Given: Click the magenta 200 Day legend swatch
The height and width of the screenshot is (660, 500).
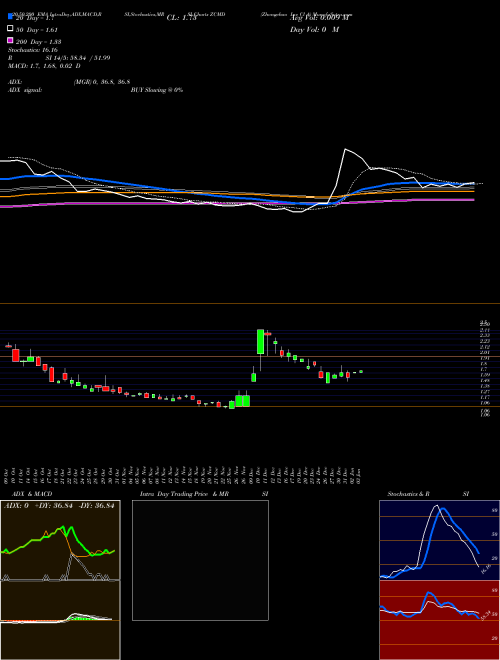Looking at the screenshot, I should click(x=10, y=40).
